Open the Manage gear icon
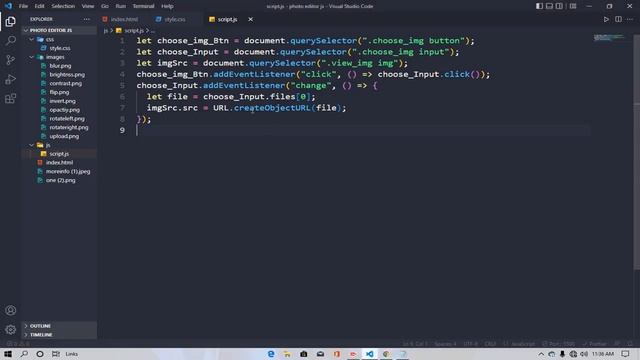Image resolution: width=640 pixels, height=360 pixels. point(11,329)
